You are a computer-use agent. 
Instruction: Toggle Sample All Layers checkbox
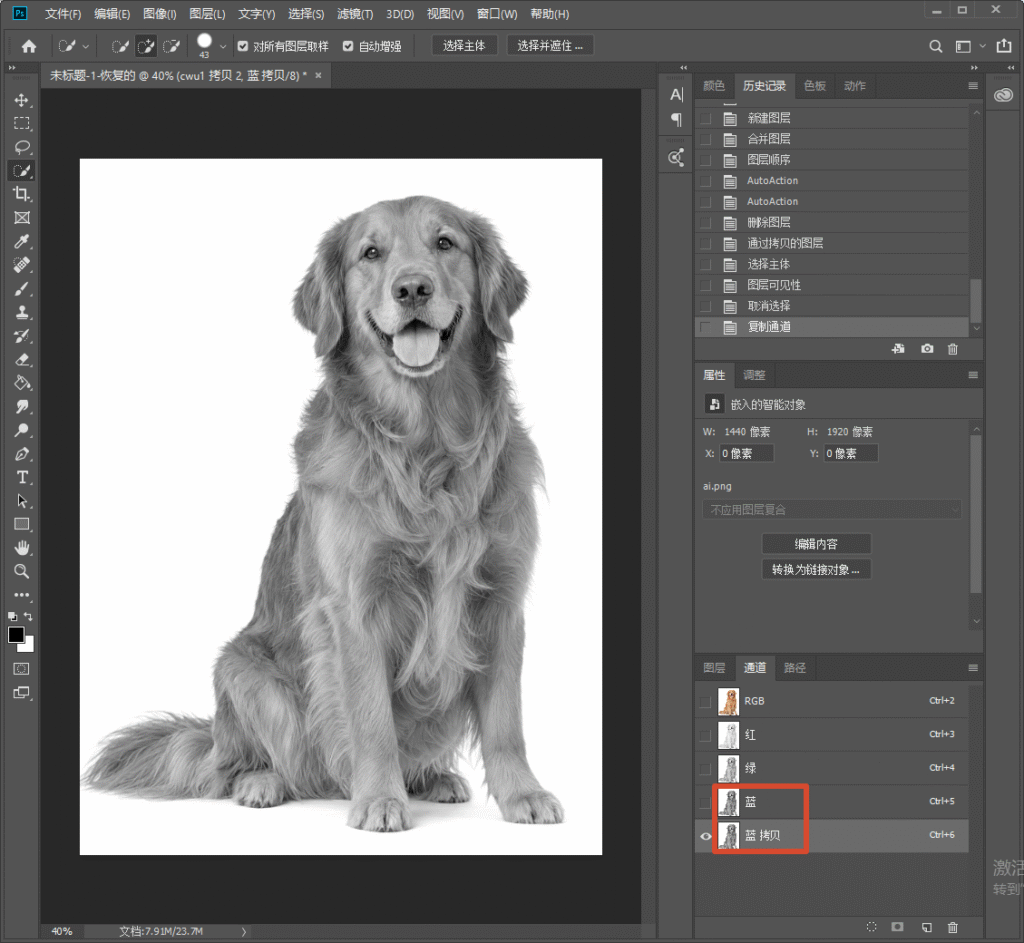point(243,46)
